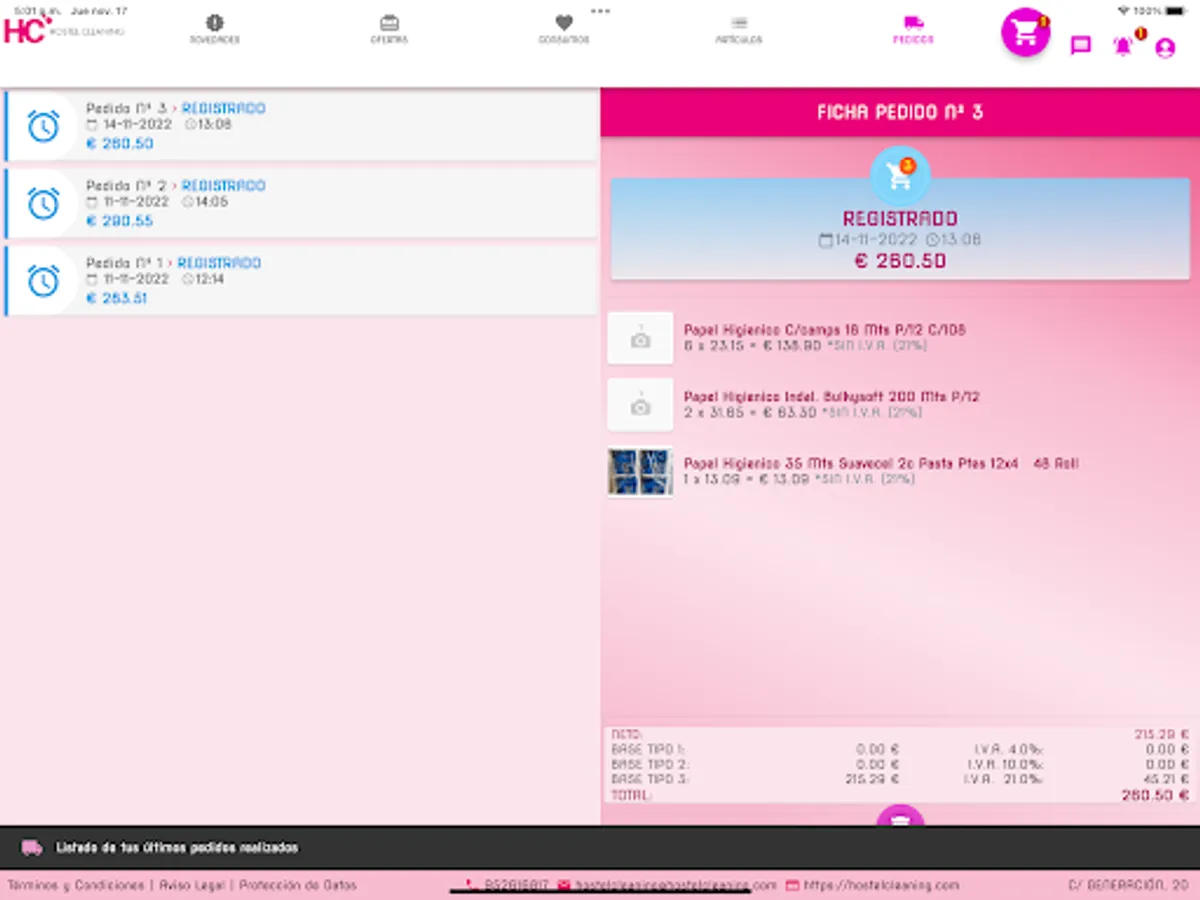Click the TOTAL 260.50 € value
1200x900 pixels.
coord(1155,796)
